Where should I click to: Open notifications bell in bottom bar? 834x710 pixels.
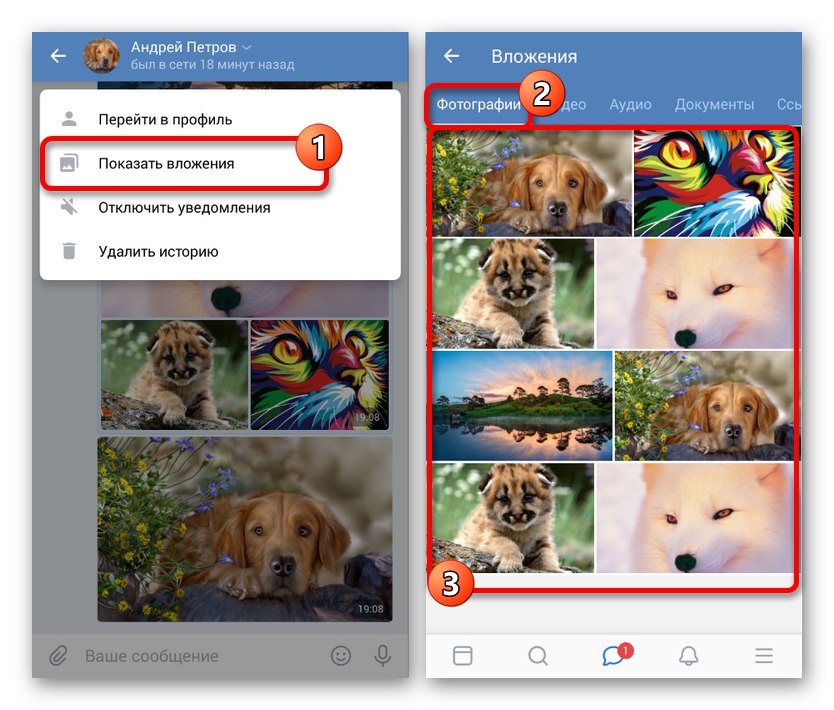[x=688, y=655]
